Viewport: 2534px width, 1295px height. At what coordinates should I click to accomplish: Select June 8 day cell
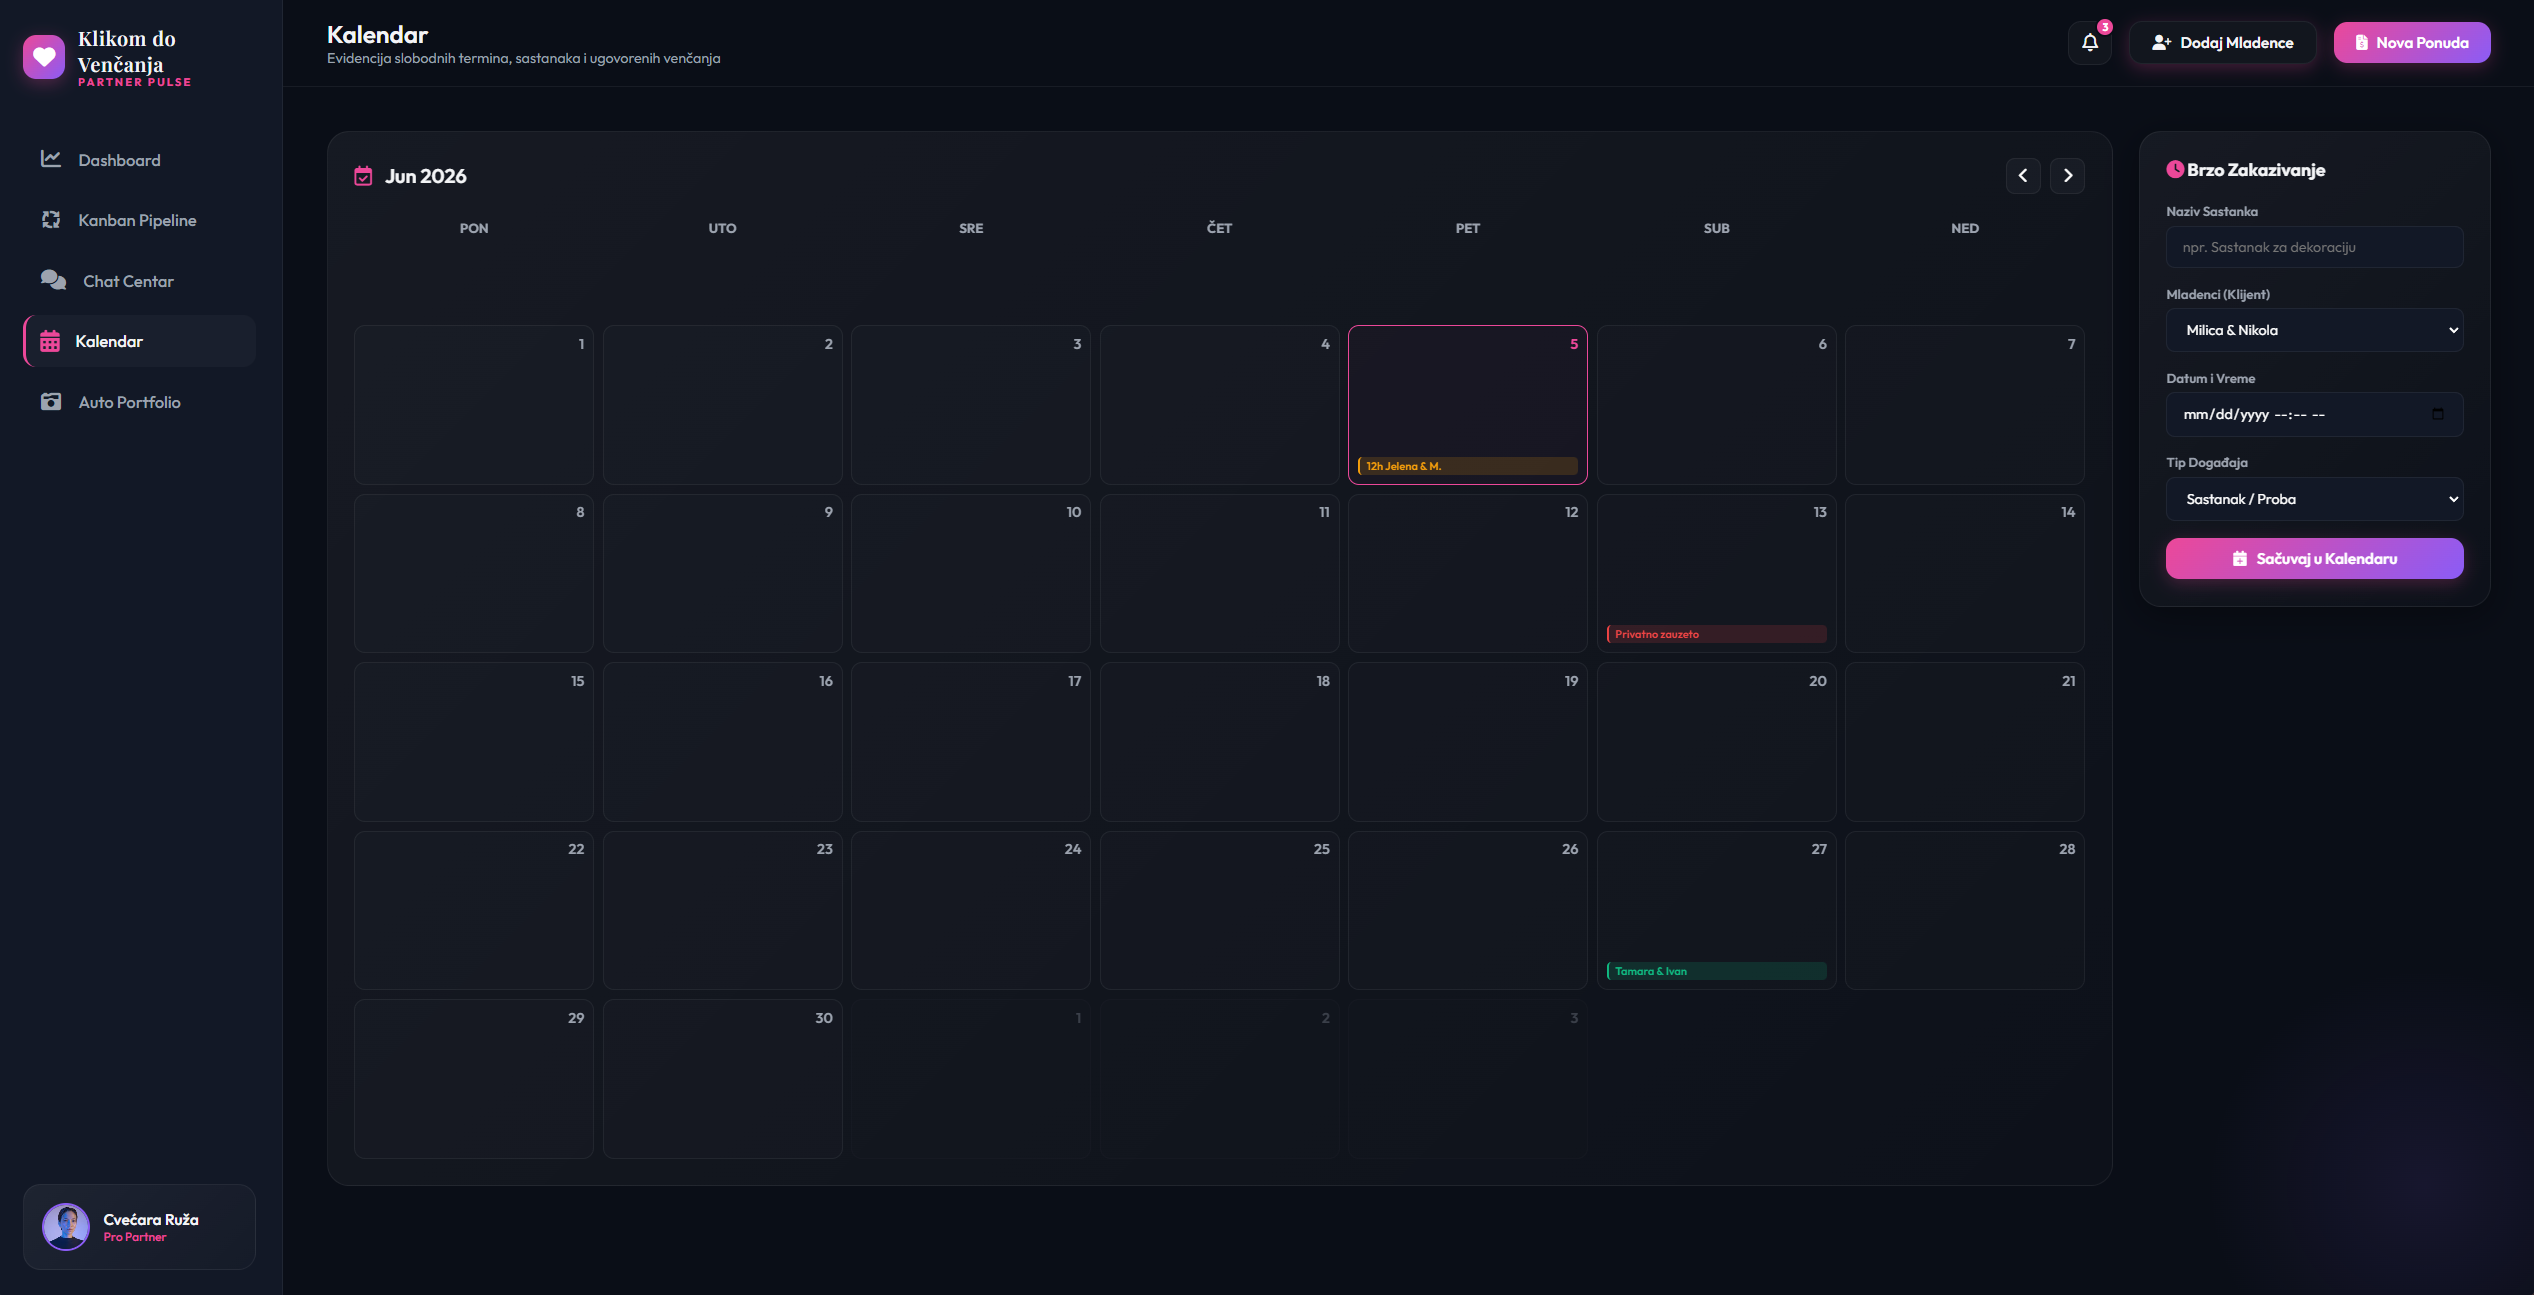474,573
